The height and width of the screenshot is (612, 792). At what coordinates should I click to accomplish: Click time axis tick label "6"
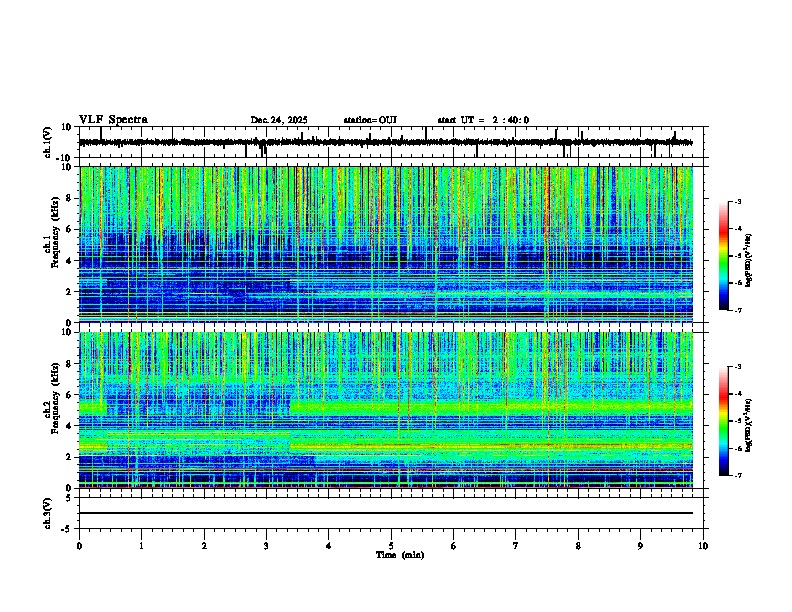click(x=454, y=546)
